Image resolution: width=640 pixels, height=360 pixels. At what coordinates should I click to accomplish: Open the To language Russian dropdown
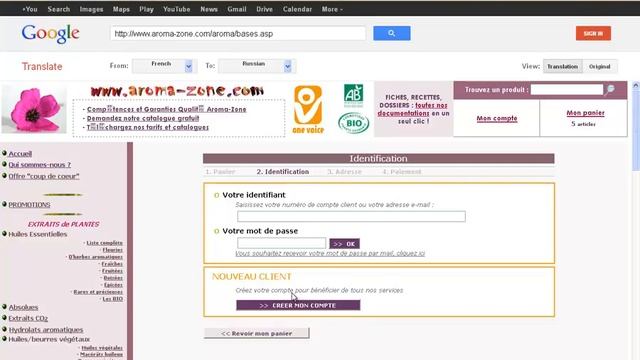coord(257,66)
